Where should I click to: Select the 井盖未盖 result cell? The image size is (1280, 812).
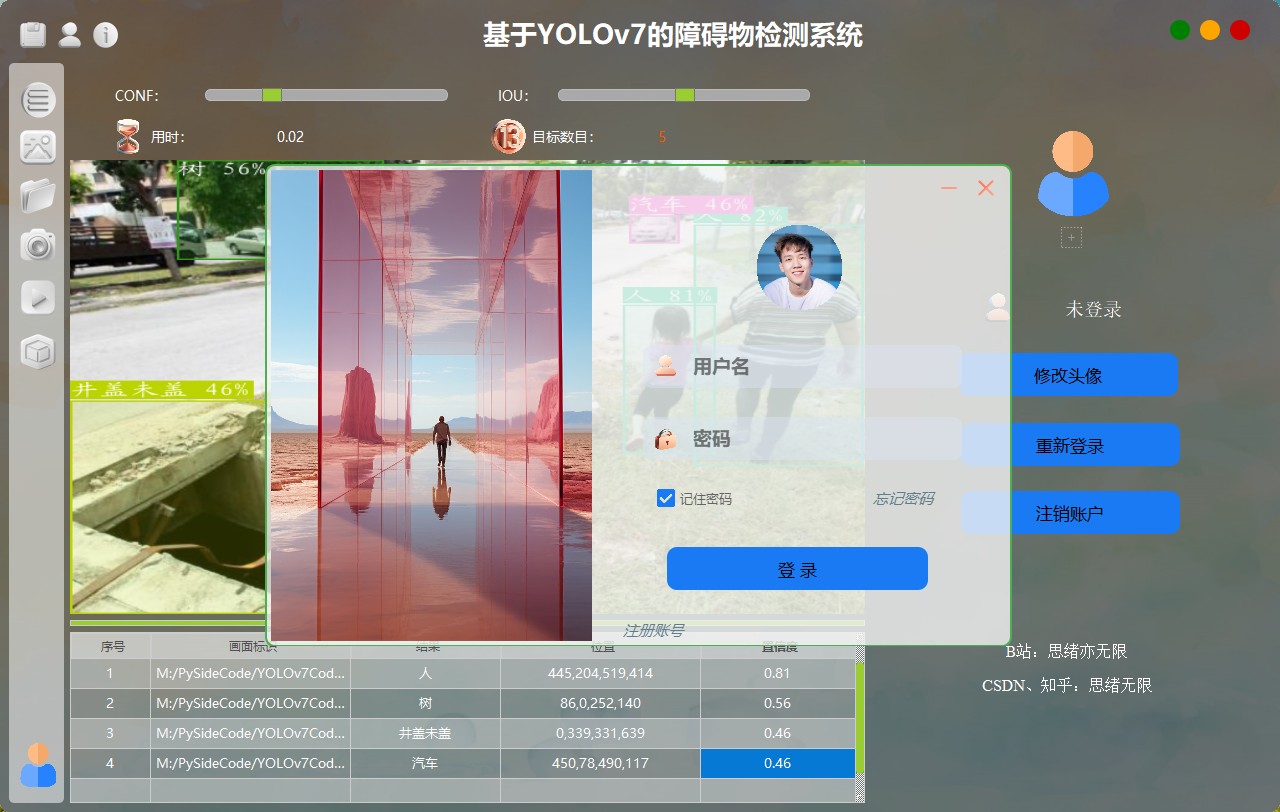(426, 733)
